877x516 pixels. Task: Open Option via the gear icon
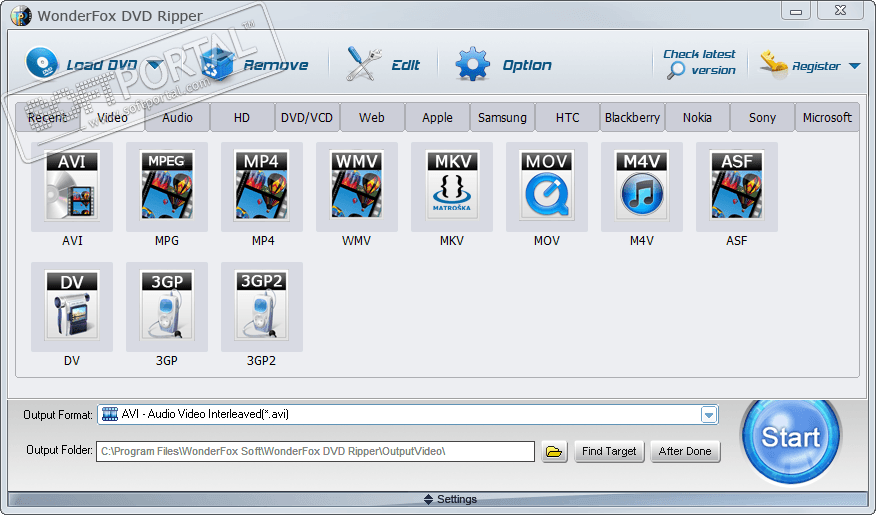tap(473, 64)
